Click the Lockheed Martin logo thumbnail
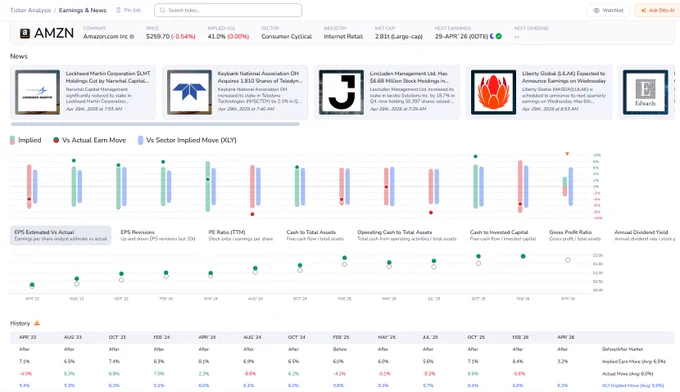This screenshot has width=680, height=392. click(37, 92)
